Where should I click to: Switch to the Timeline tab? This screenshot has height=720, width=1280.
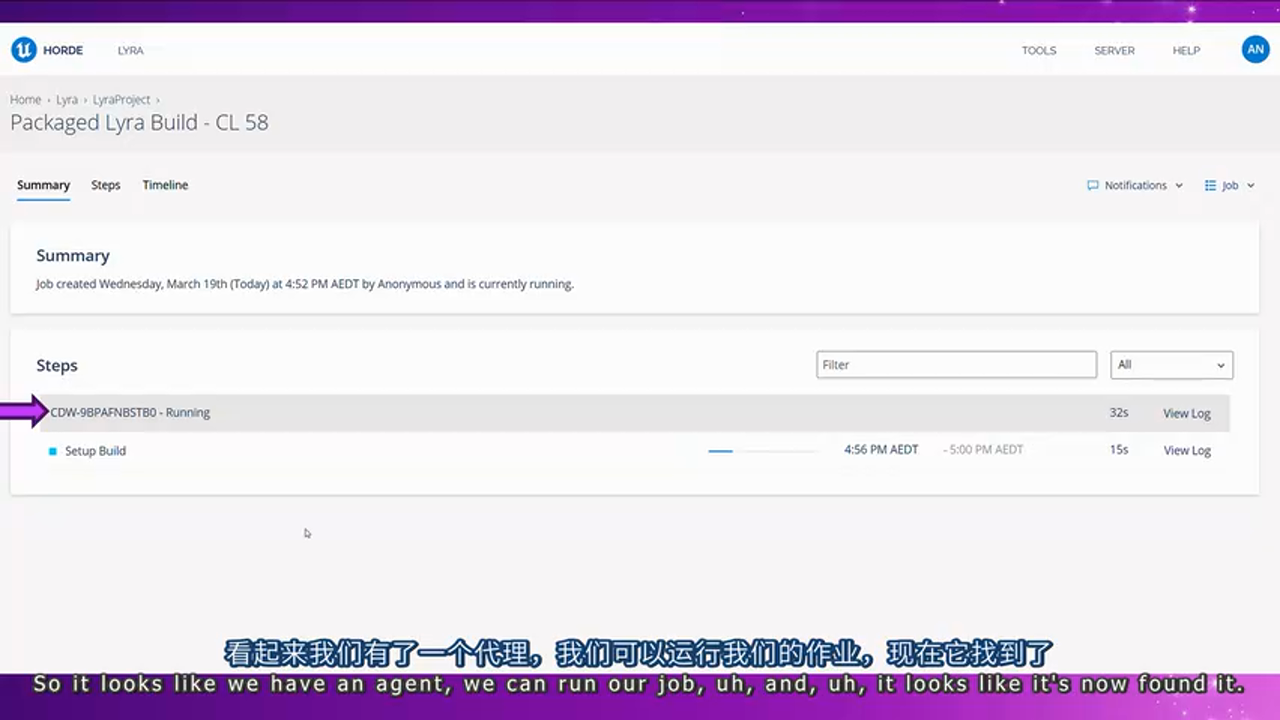(x=165, y=185)
